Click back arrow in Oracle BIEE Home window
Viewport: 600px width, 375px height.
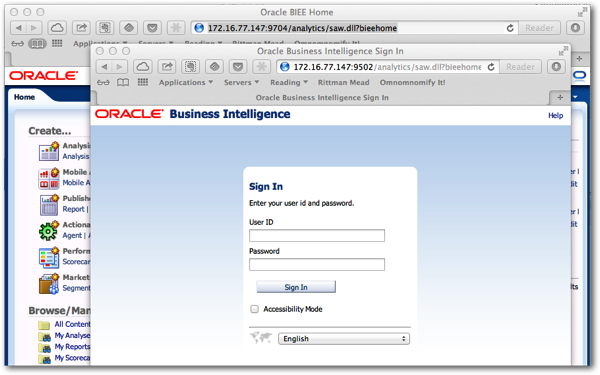[18, 28]
